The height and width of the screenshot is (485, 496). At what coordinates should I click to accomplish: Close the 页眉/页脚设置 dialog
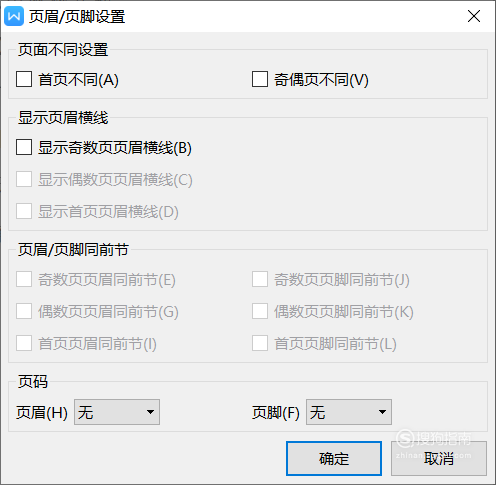474,16
